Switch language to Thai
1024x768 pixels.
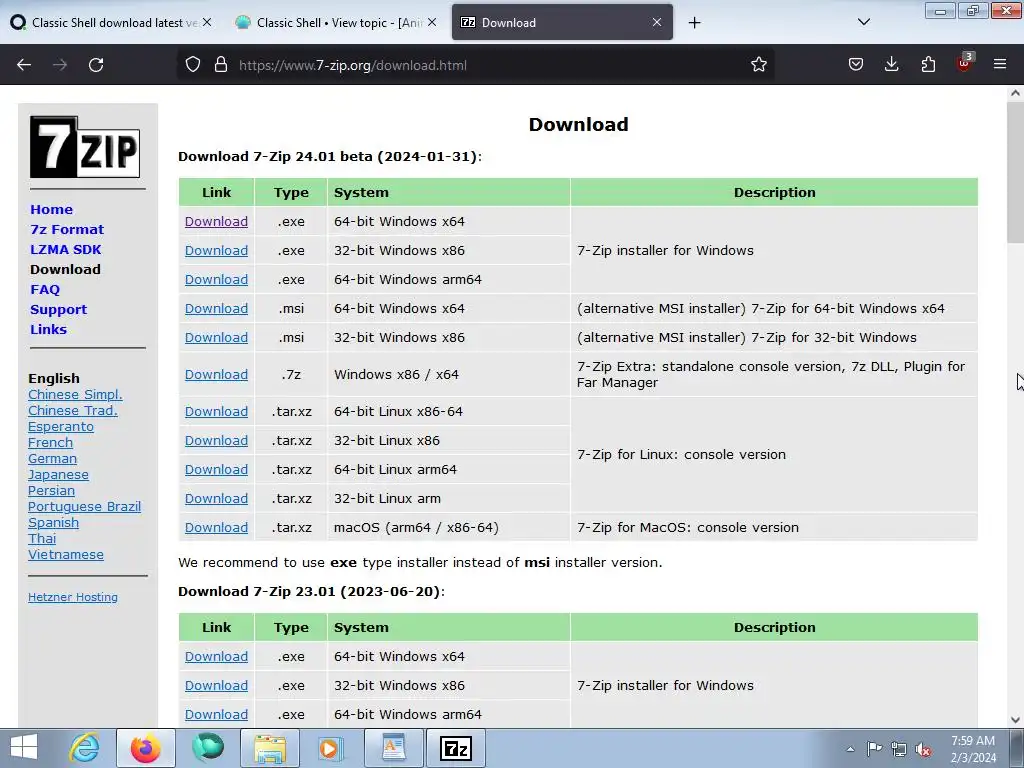click(x=42, y=538)
